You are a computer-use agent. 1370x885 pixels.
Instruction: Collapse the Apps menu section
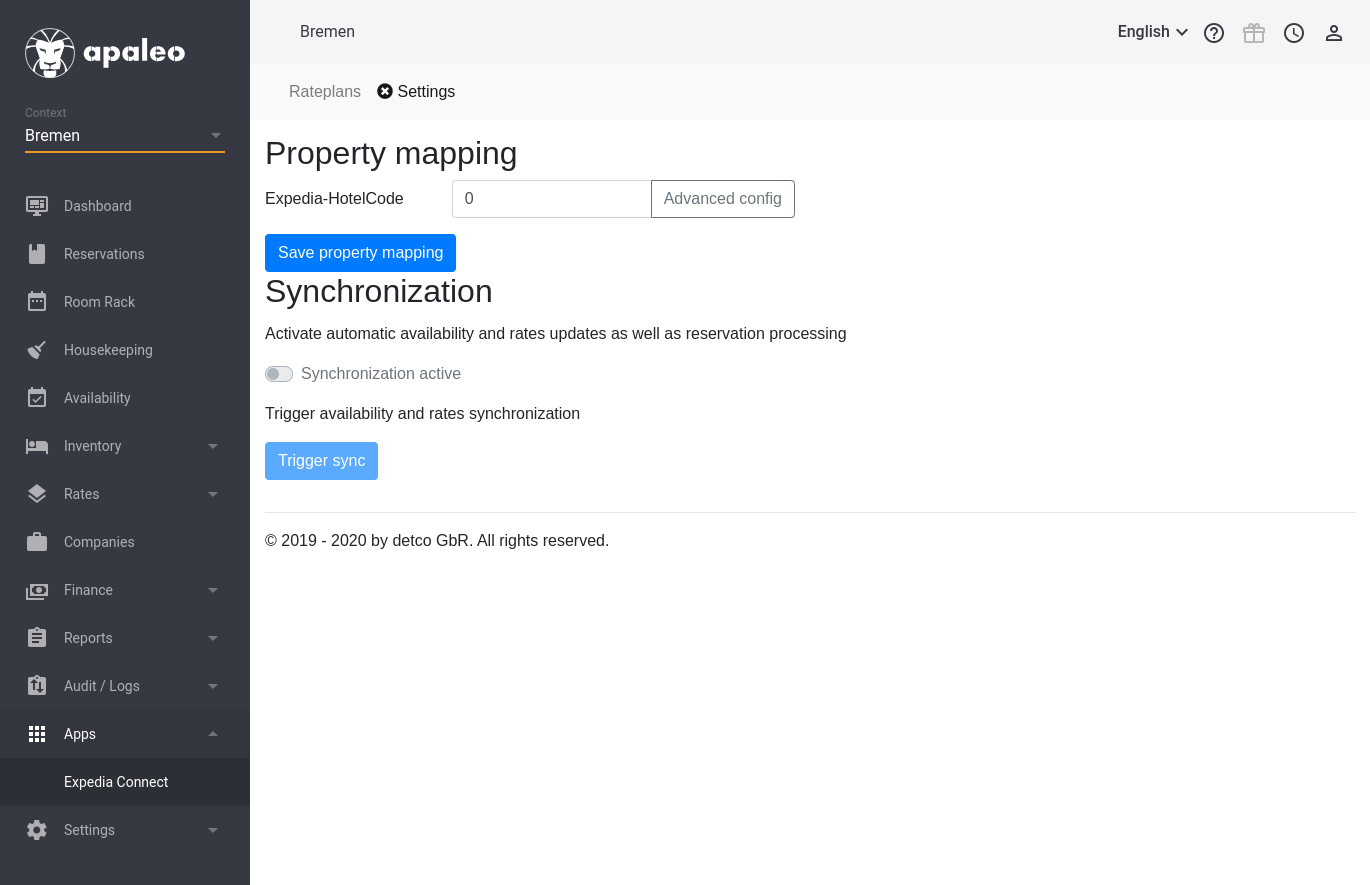coord(124,734)
